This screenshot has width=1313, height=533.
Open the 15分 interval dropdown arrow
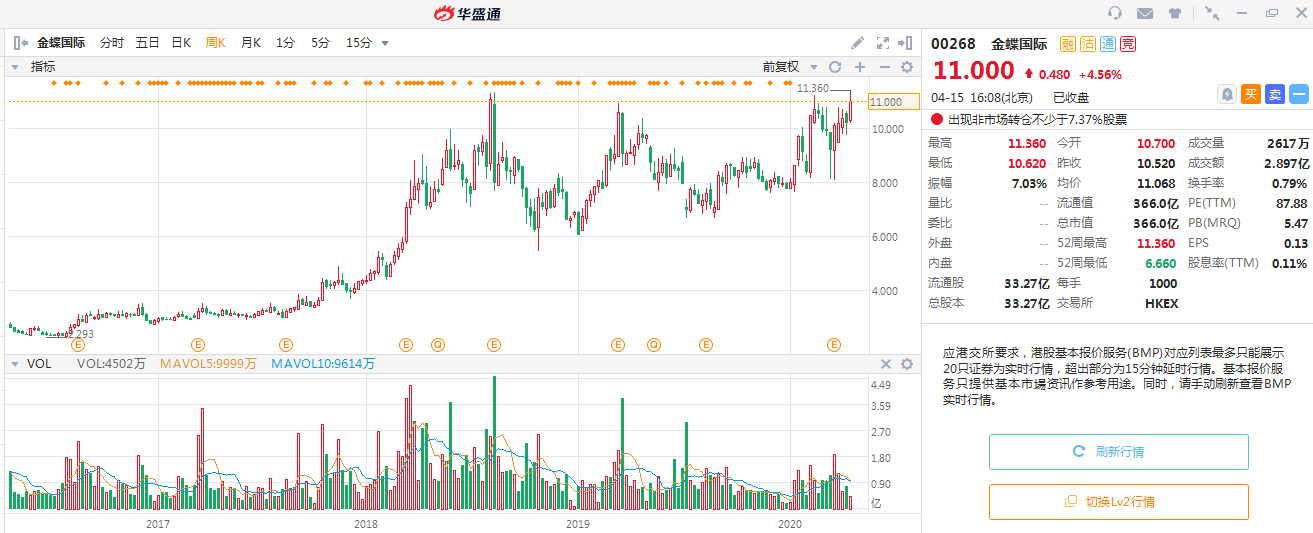(x=385, y=43)
